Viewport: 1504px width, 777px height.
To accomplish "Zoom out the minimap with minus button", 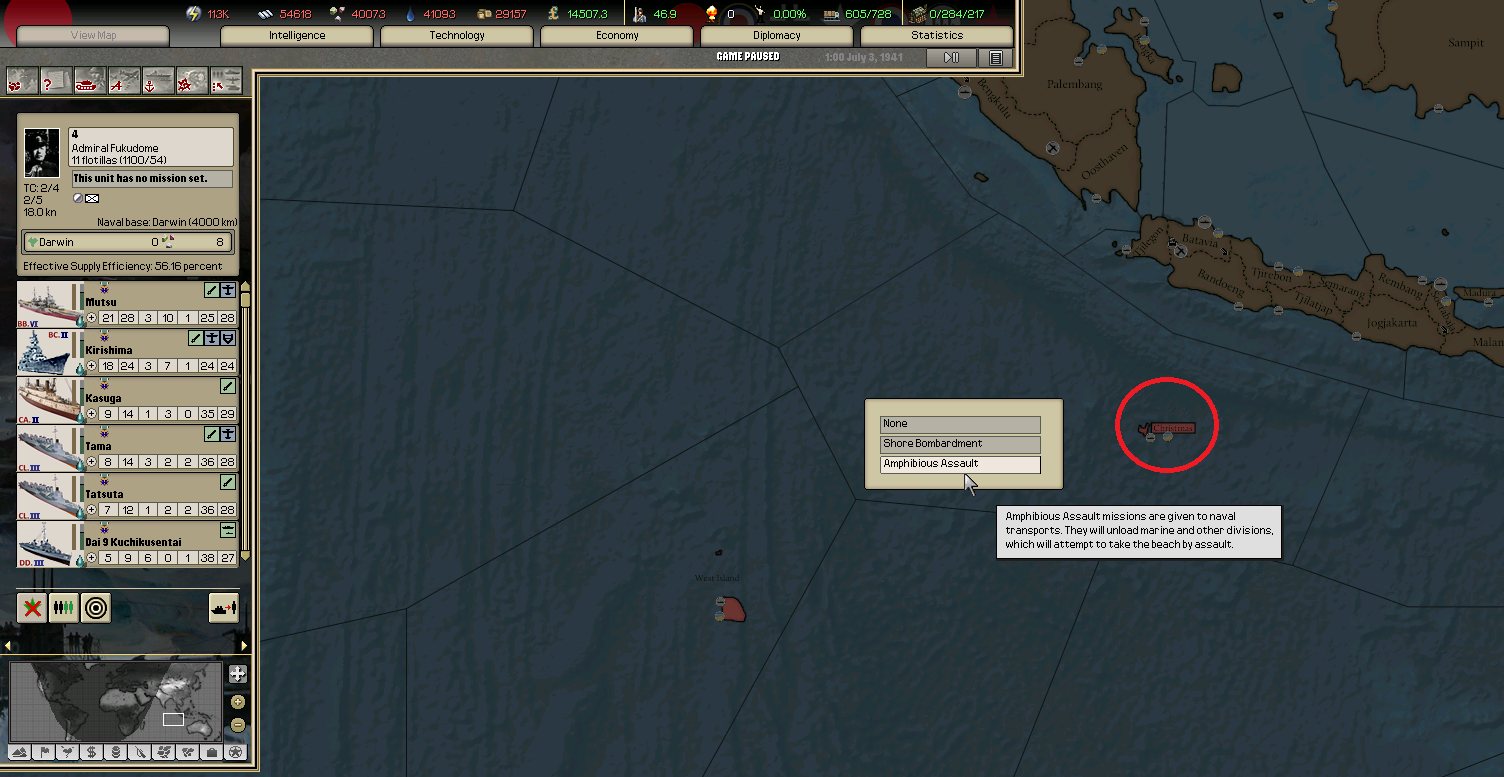I will coord(237,725).
